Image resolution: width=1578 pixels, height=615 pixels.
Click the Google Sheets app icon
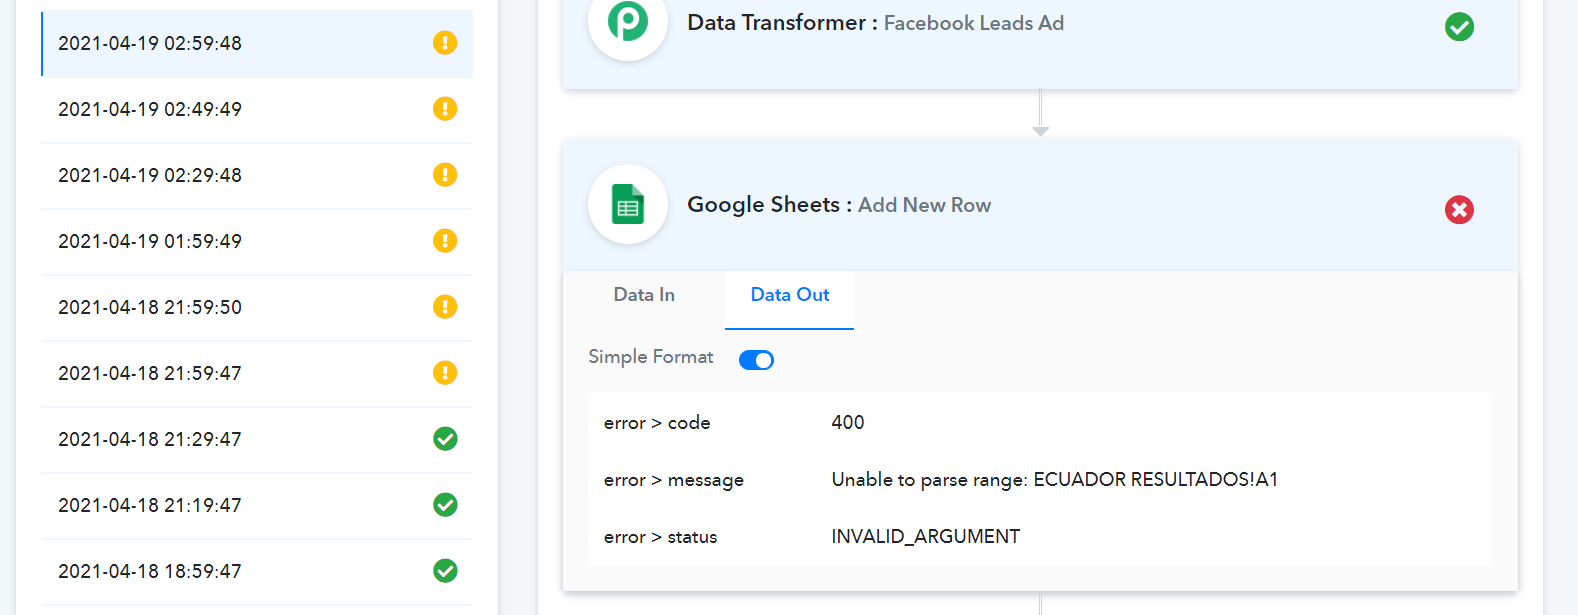click(x=628, y=205)
